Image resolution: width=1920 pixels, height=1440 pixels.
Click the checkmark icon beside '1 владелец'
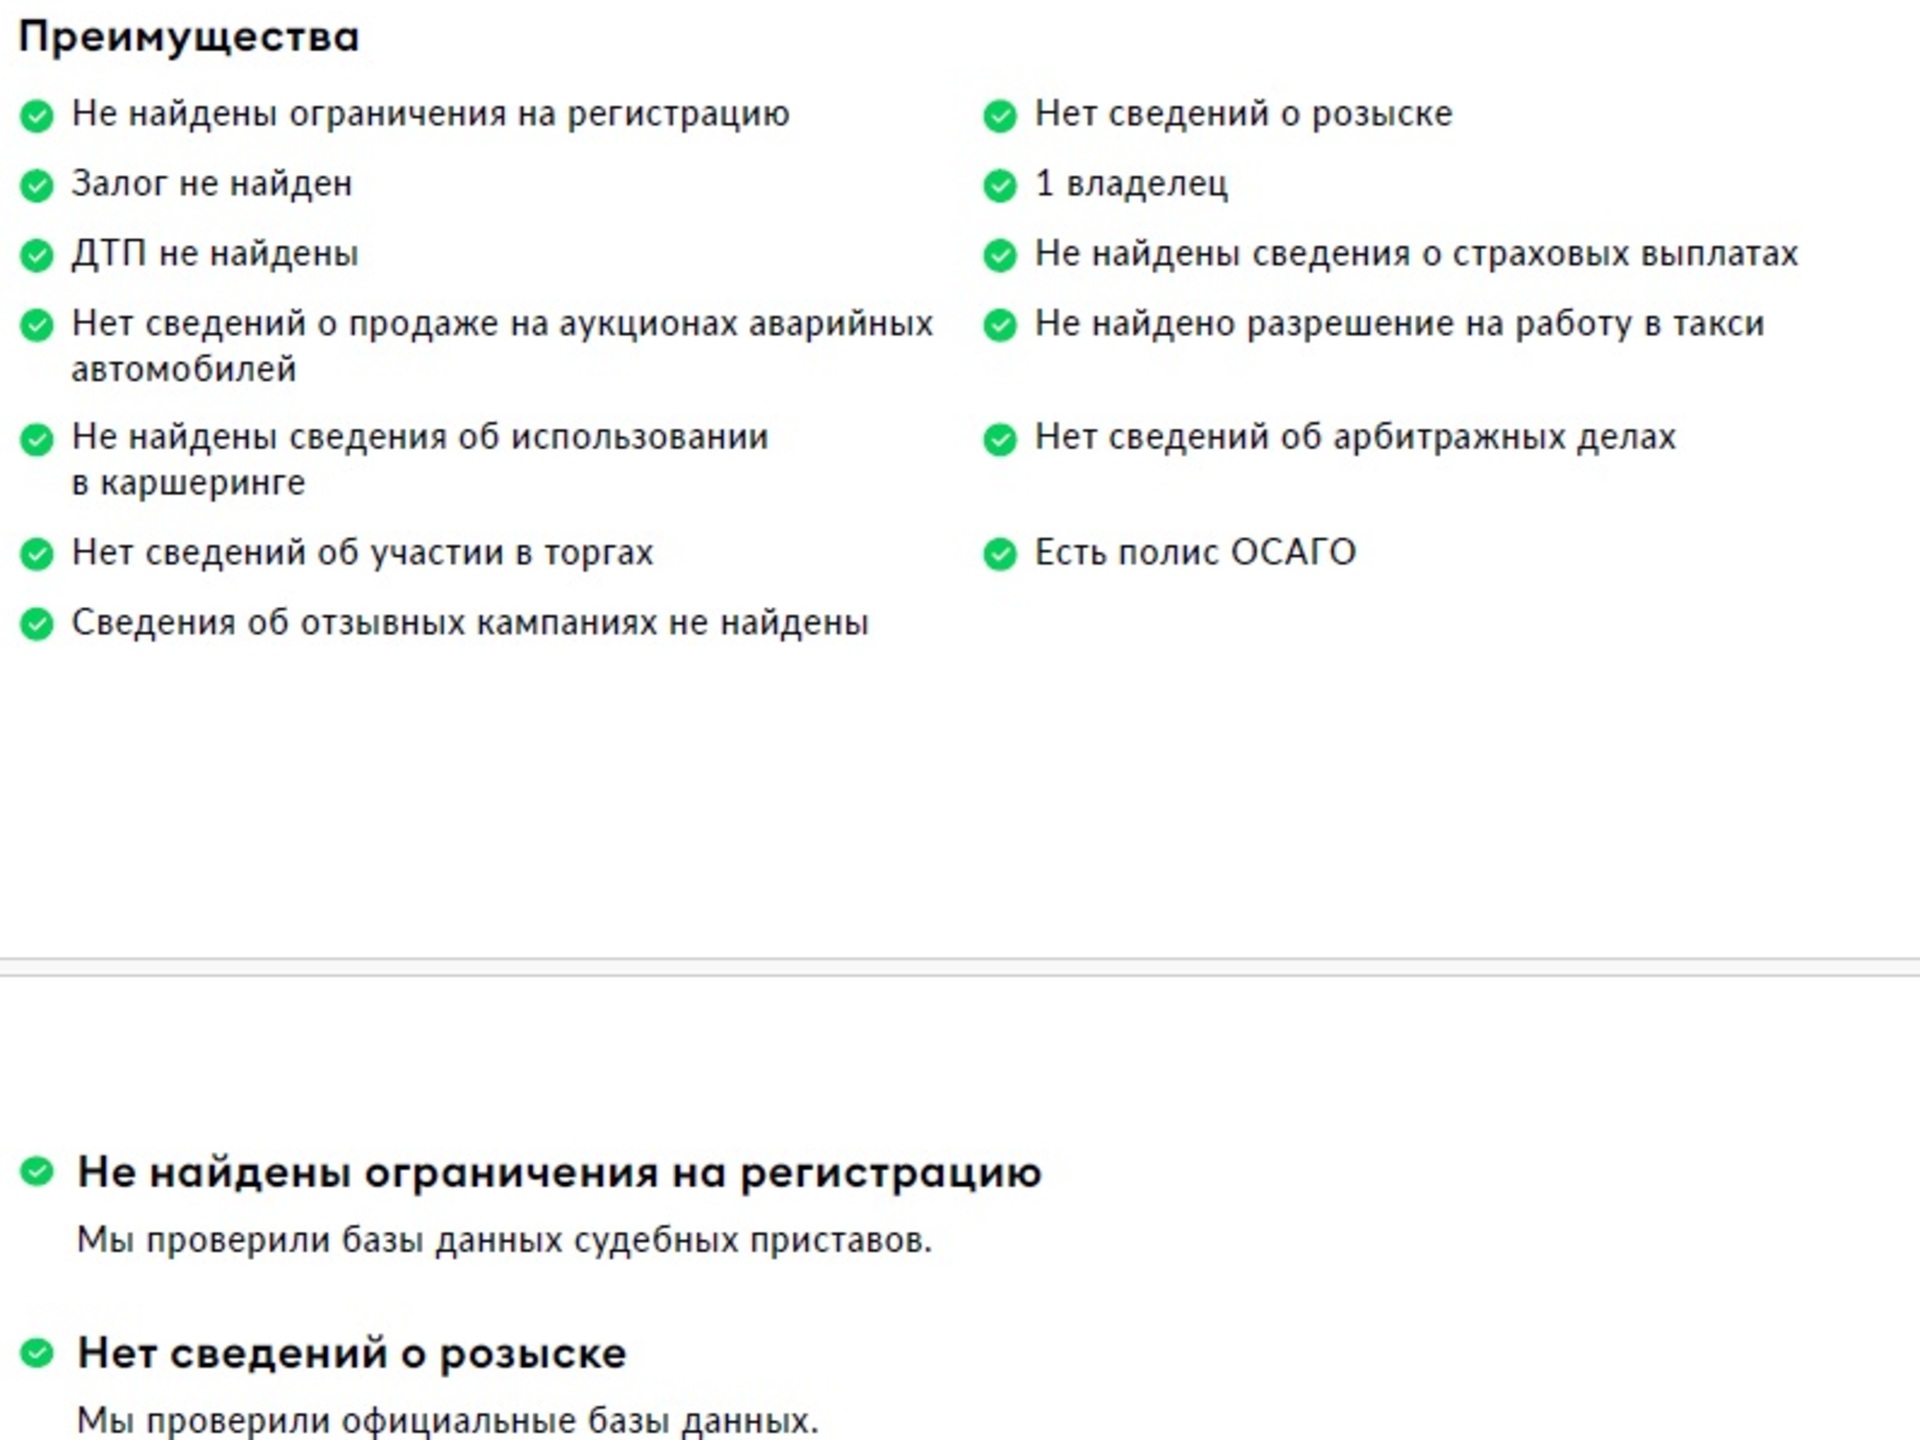(1000, 185)
